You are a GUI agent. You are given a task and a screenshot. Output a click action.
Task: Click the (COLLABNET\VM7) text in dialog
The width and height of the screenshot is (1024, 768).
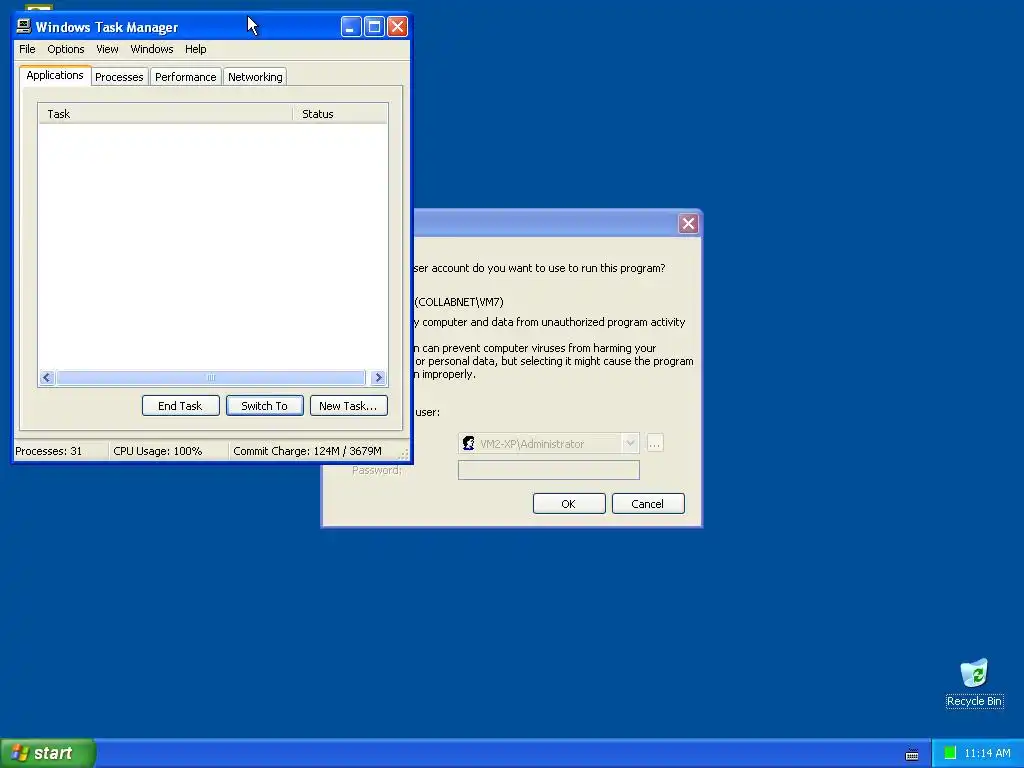pyautogui.click(x=459, y=302)
